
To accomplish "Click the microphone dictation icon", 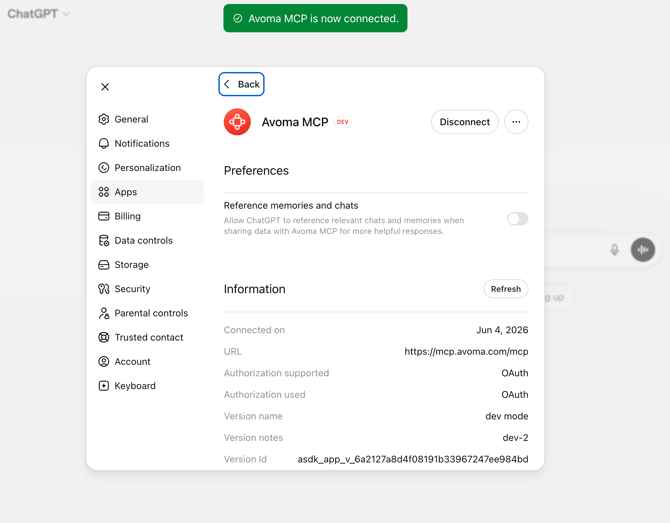I will pos(614,250).
